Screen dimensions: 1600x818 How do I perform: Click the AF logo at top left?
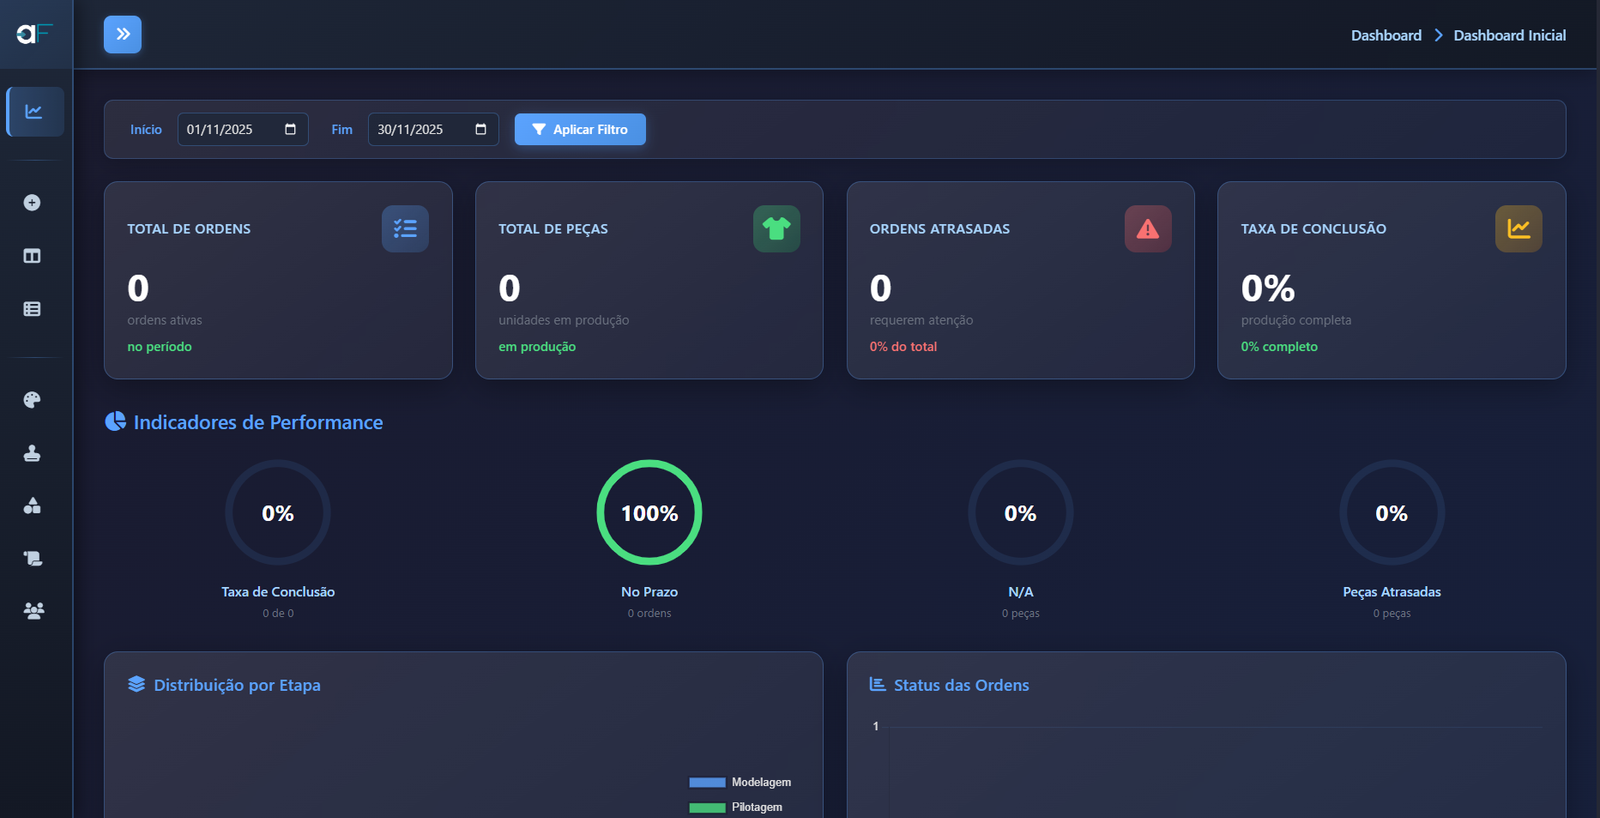point(33,34)
